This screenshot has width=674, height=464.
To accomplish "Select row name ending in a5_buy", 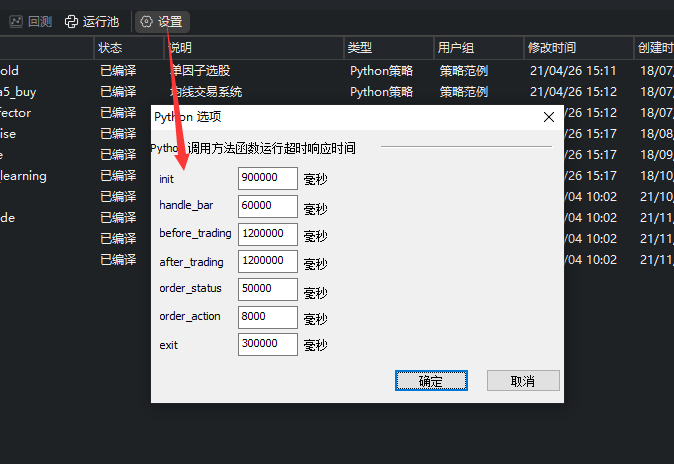I will coord(18,92).
